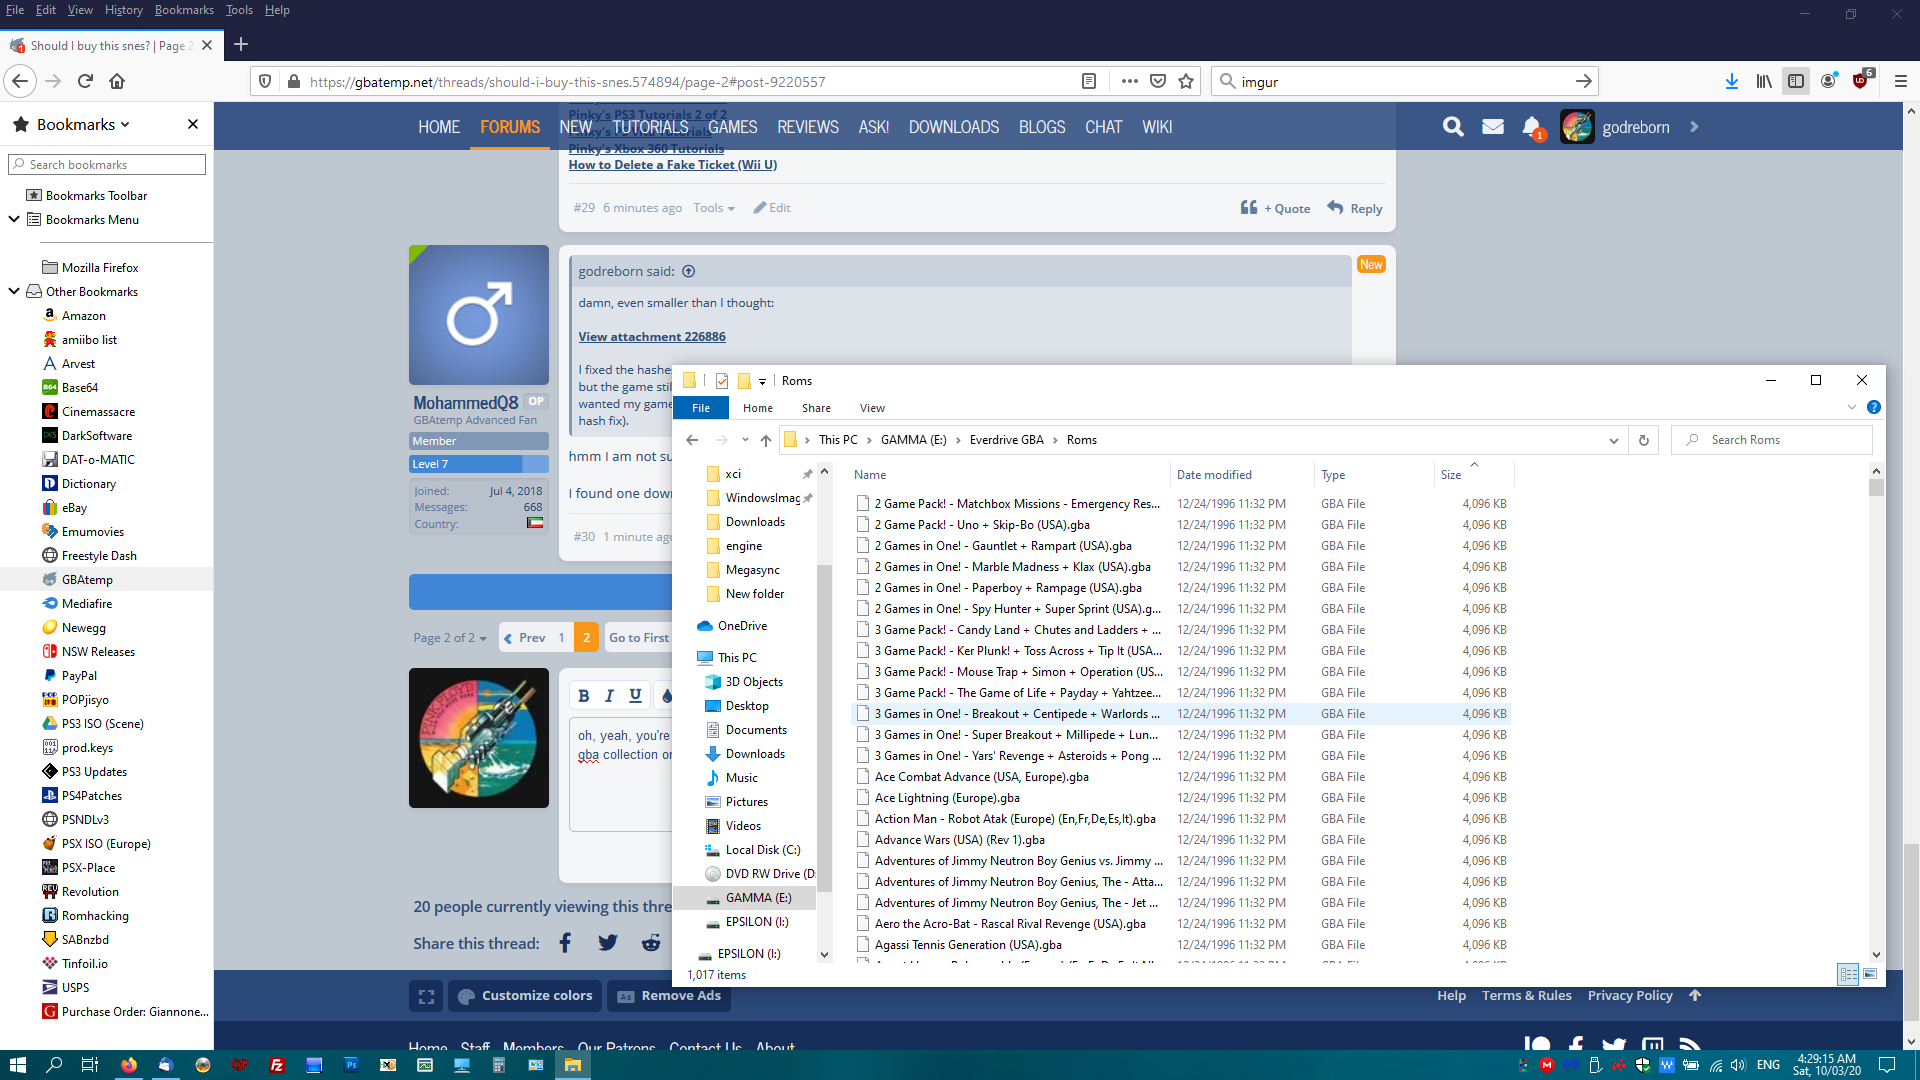Open the post #29 Tools dropdown
The height and width of the screenshot is (1080, 1920).
coord(714,208)
